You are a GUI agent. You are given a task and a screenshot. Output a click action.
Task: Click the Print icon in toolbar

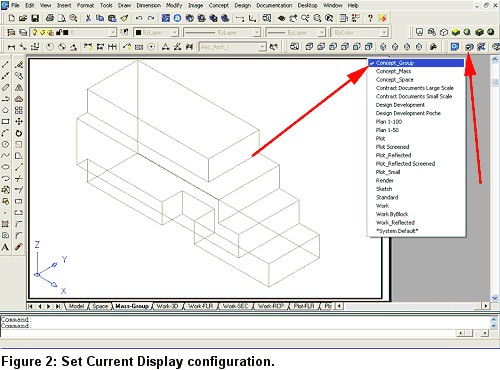50,18
